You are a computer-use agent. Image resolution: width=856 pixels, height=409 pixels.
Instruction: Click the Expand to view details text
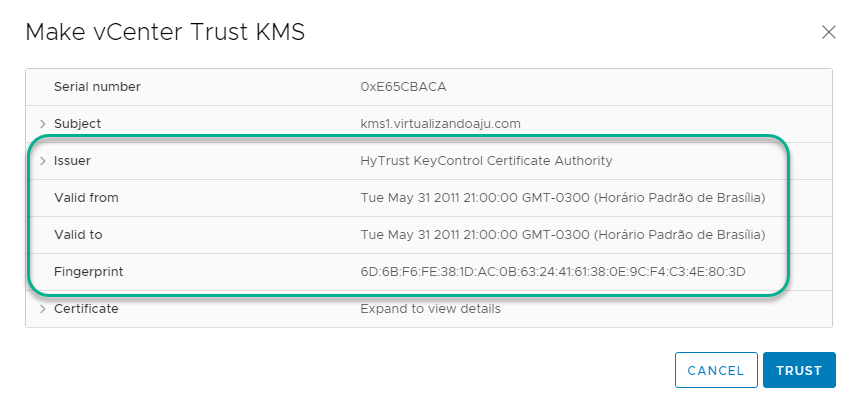[x=430, y=309]
